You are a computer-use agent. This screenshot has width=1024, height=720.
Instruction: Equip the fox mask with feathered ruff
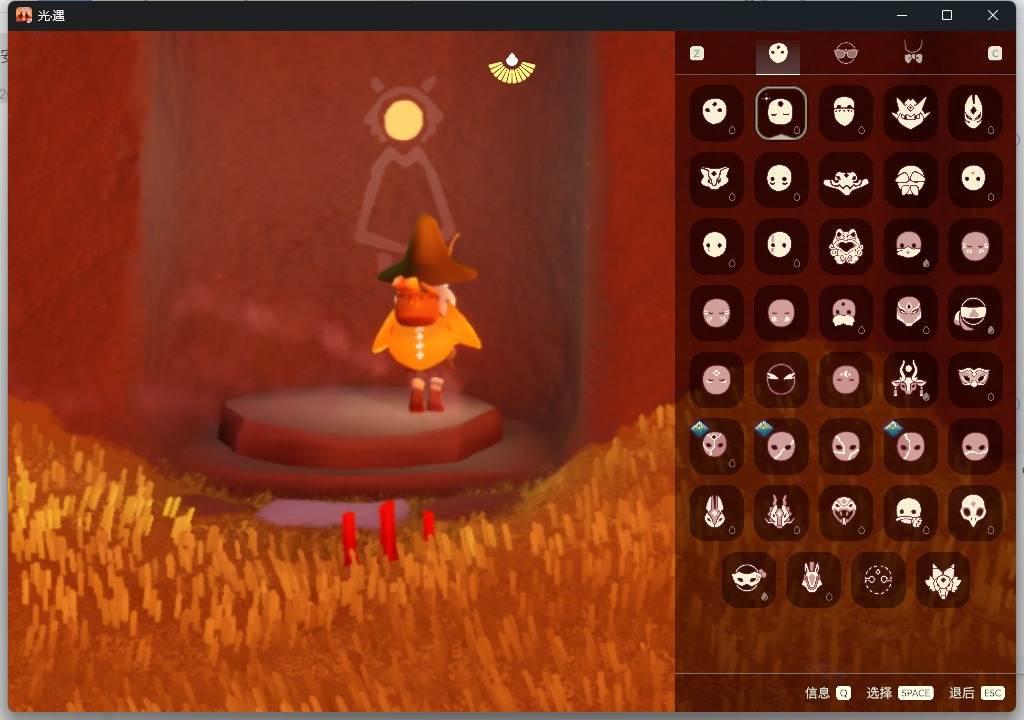pos(942,580)
